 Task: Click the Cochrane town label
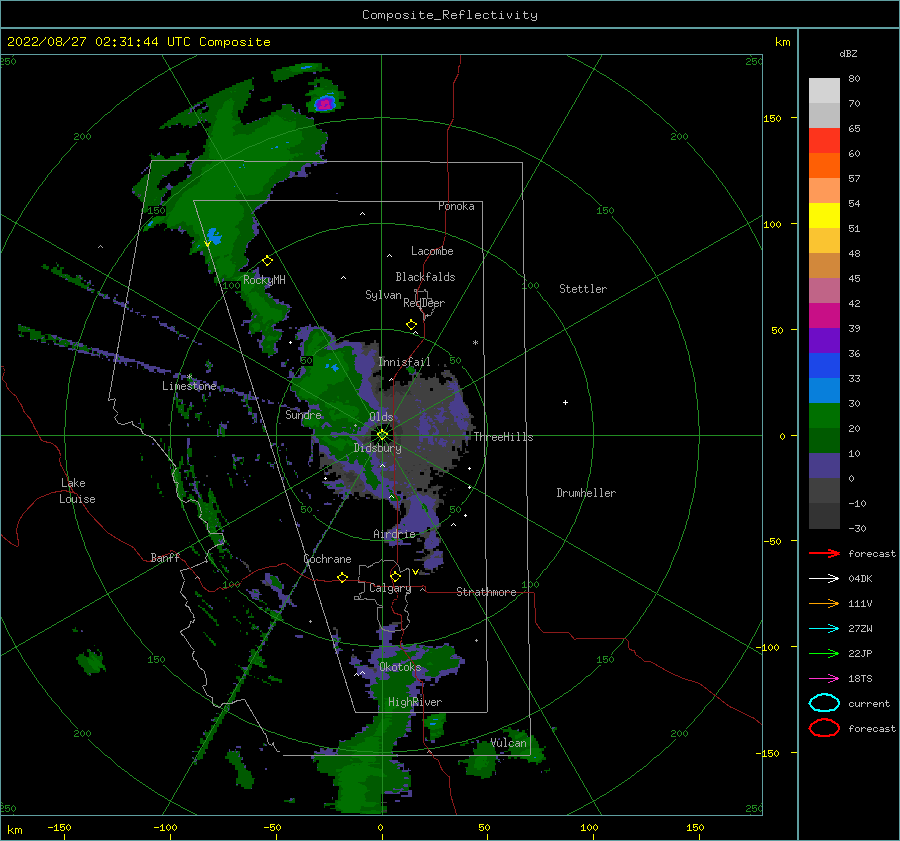327,559
